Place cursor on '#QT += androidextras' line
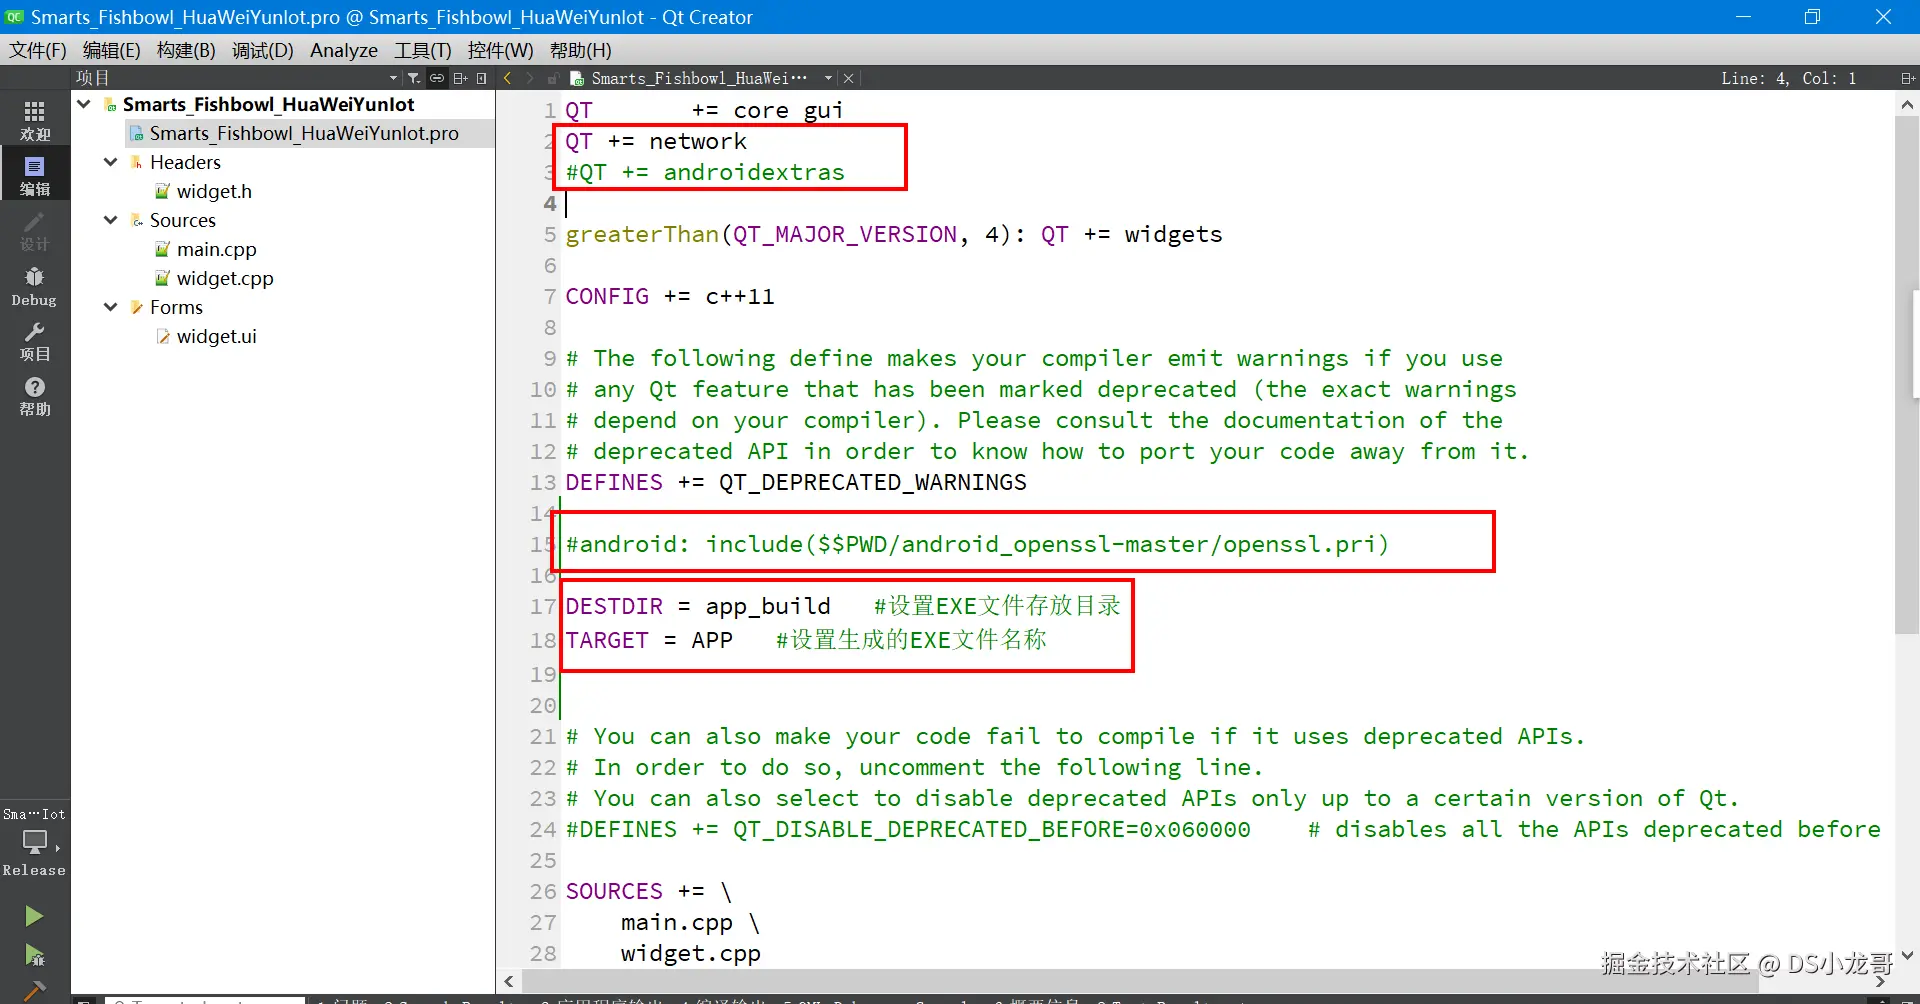 pos(705,172)
